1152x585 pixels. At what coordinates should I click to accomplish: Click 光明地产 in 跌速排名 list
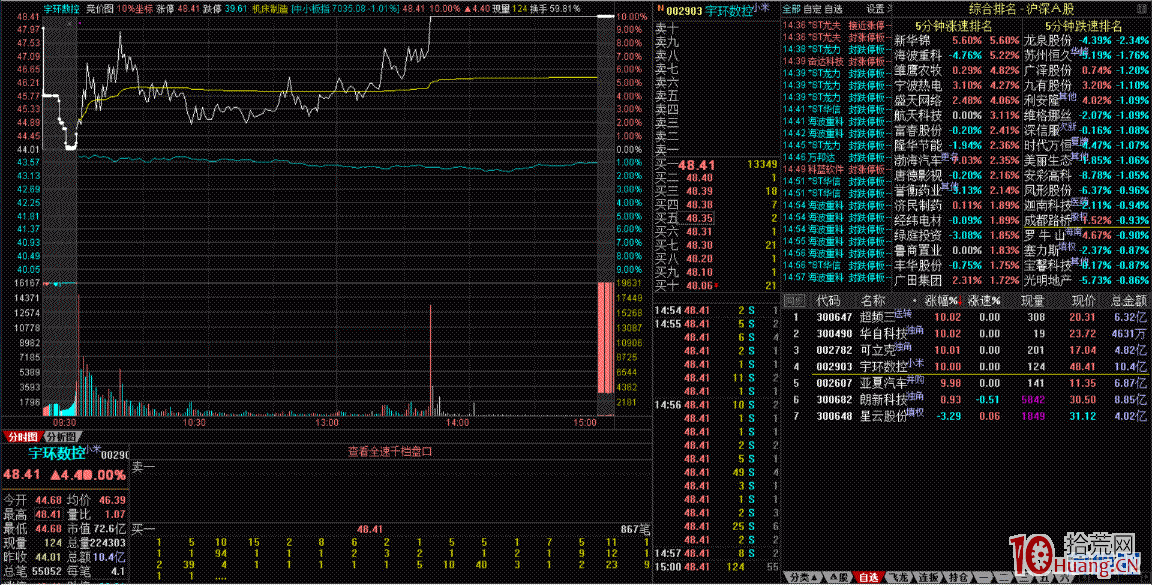coord(1047,280)
